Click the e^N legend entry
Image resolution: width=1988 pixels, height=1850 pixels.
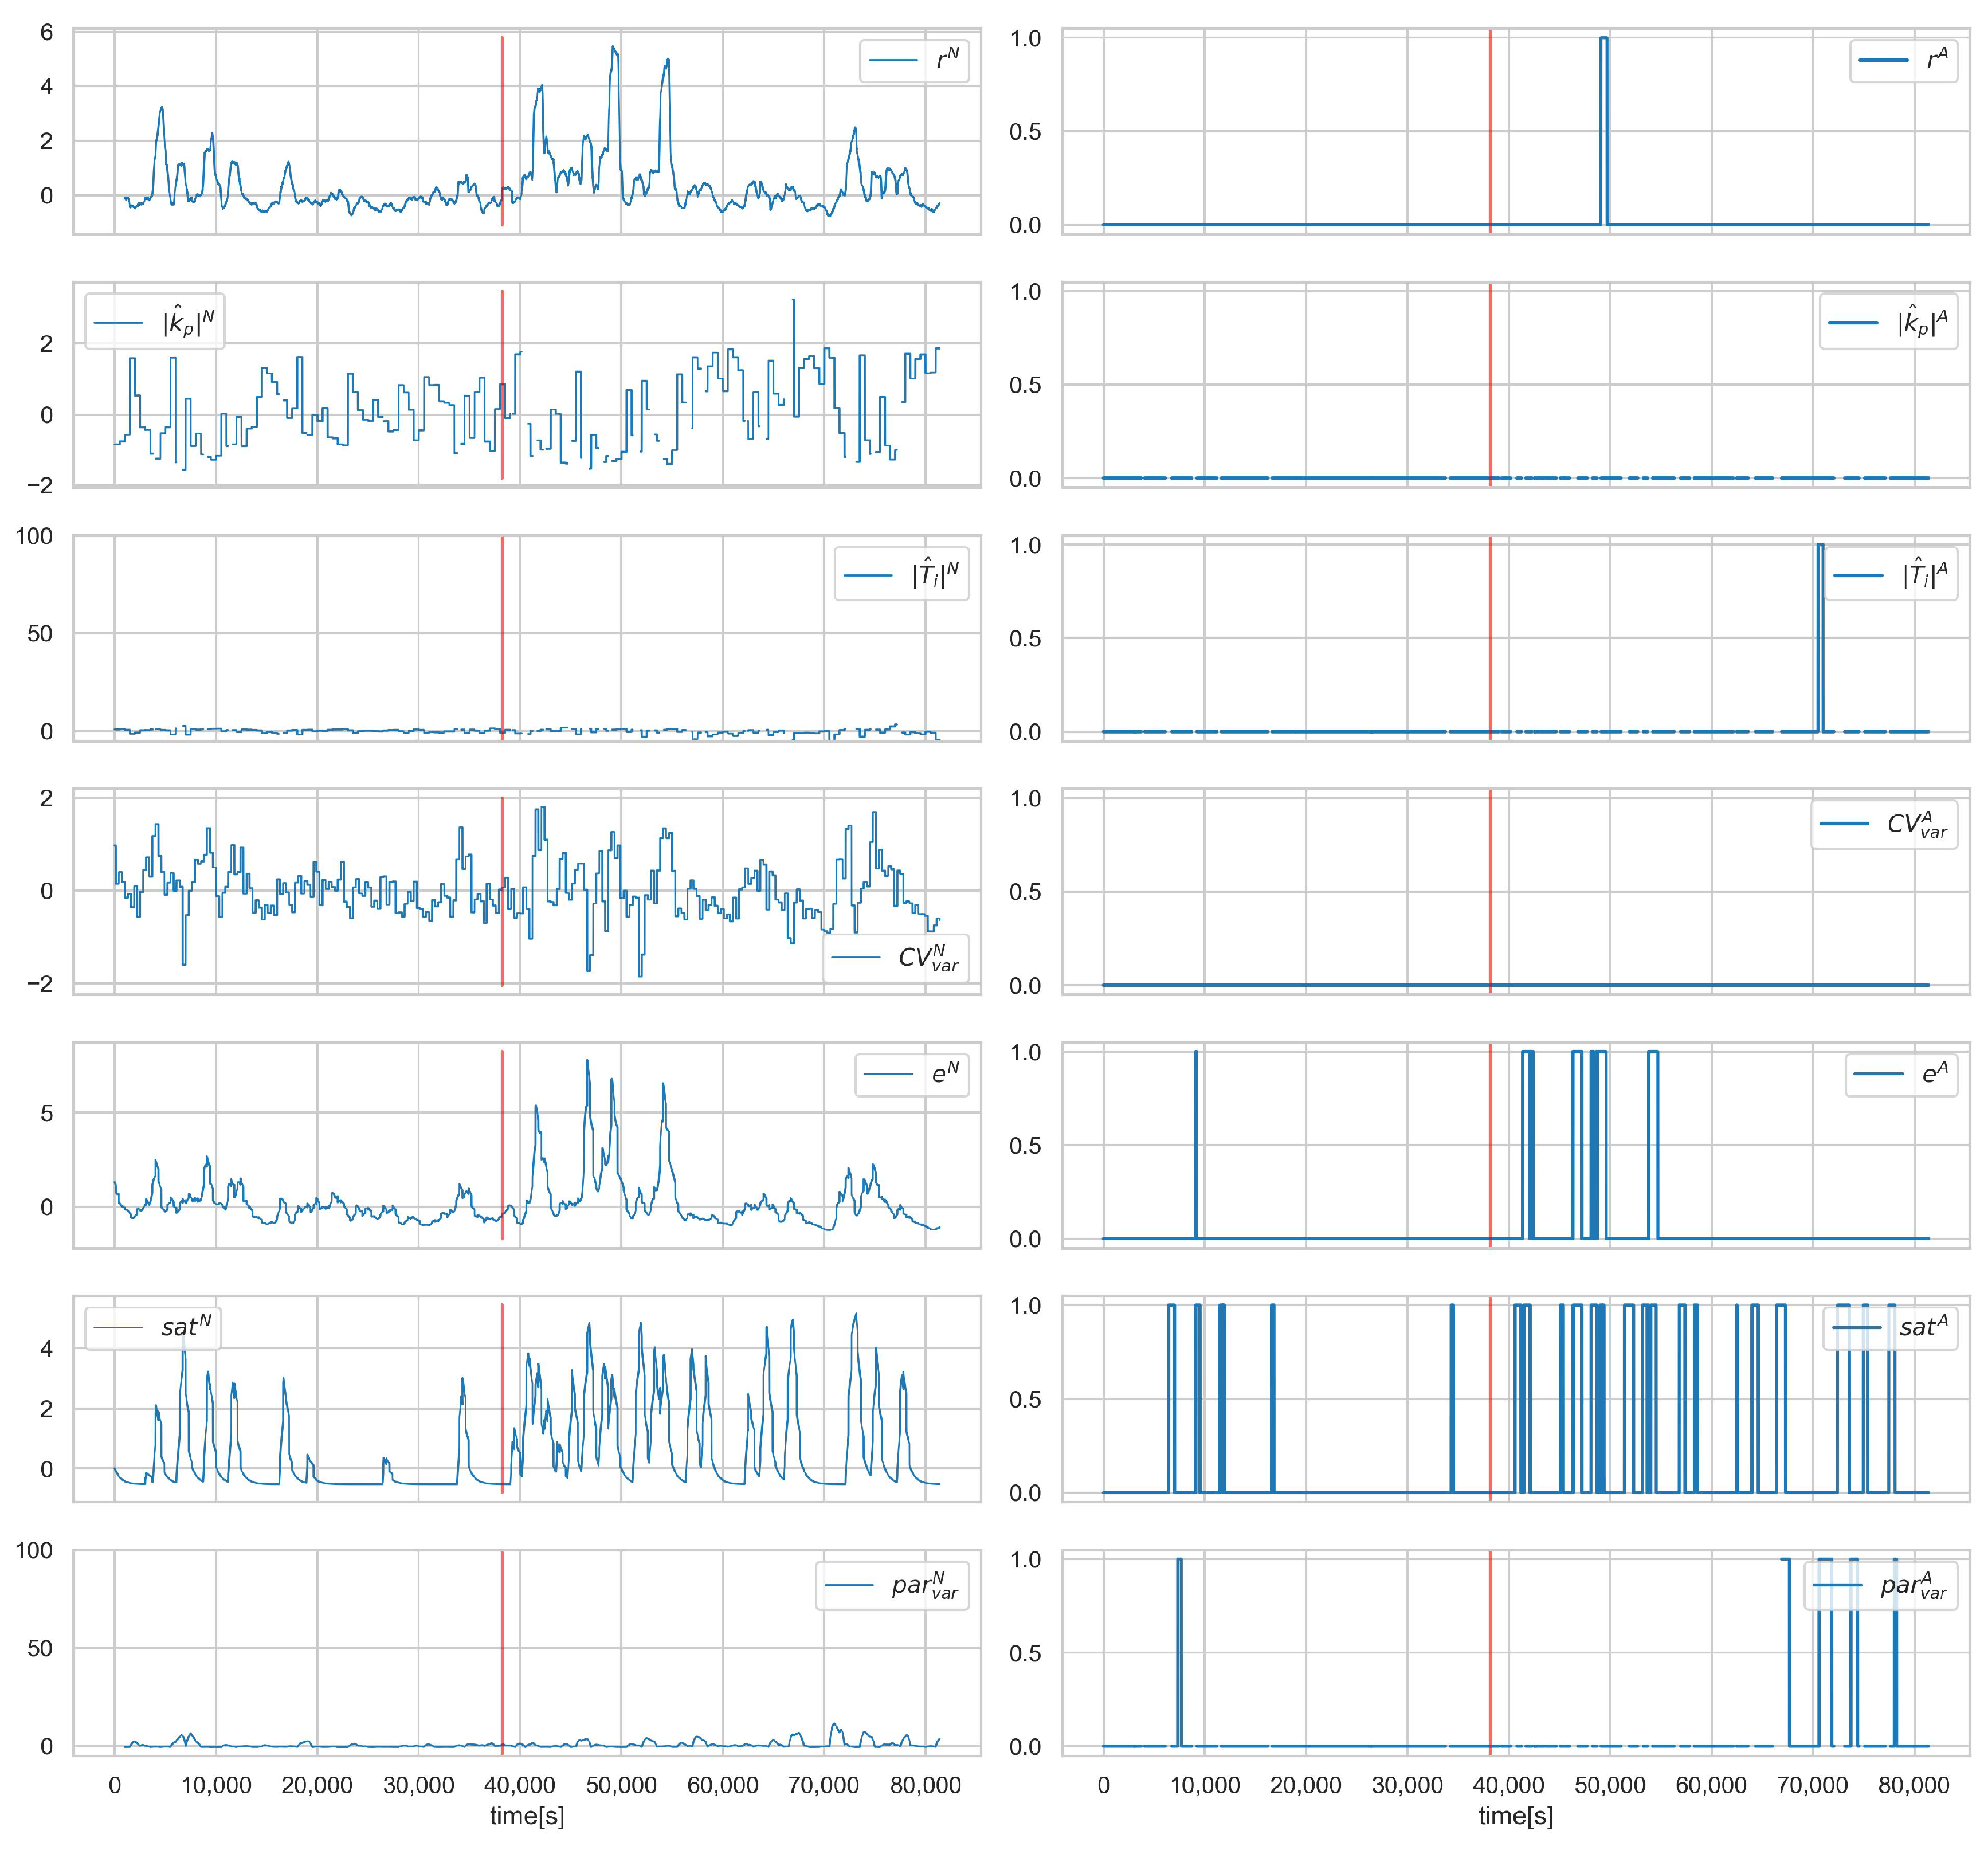point(912,1074)
